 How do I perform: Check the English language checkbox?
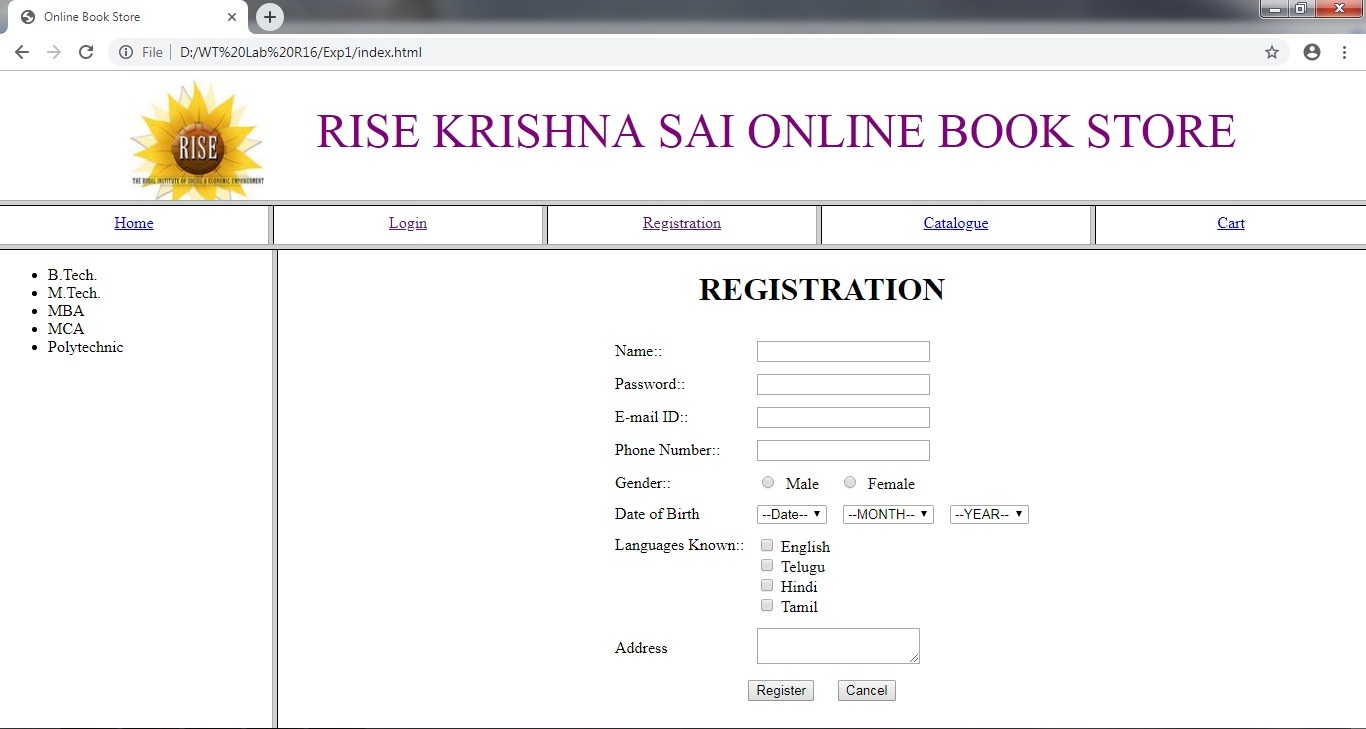(x=767, y=545)
